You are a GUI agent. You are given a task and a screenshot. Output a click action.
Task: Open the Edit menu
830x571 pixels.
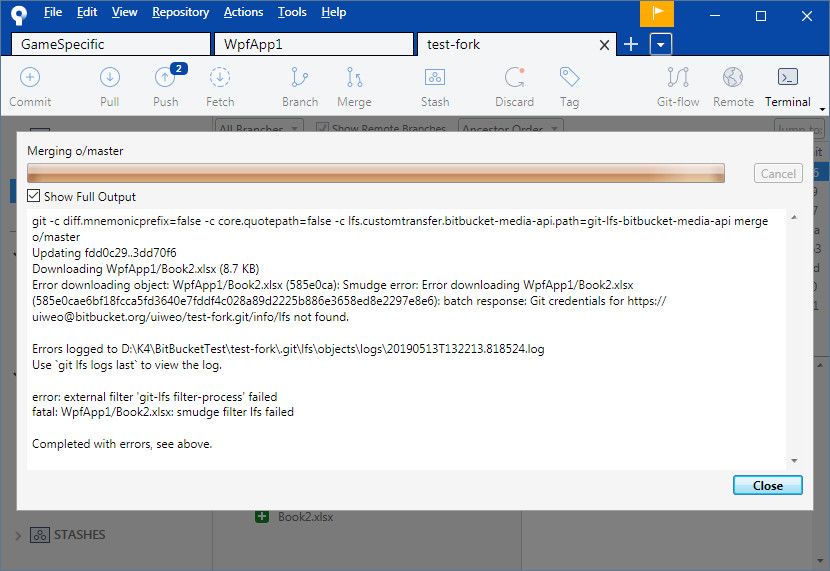pyautogui.click(x=87, y=12)
